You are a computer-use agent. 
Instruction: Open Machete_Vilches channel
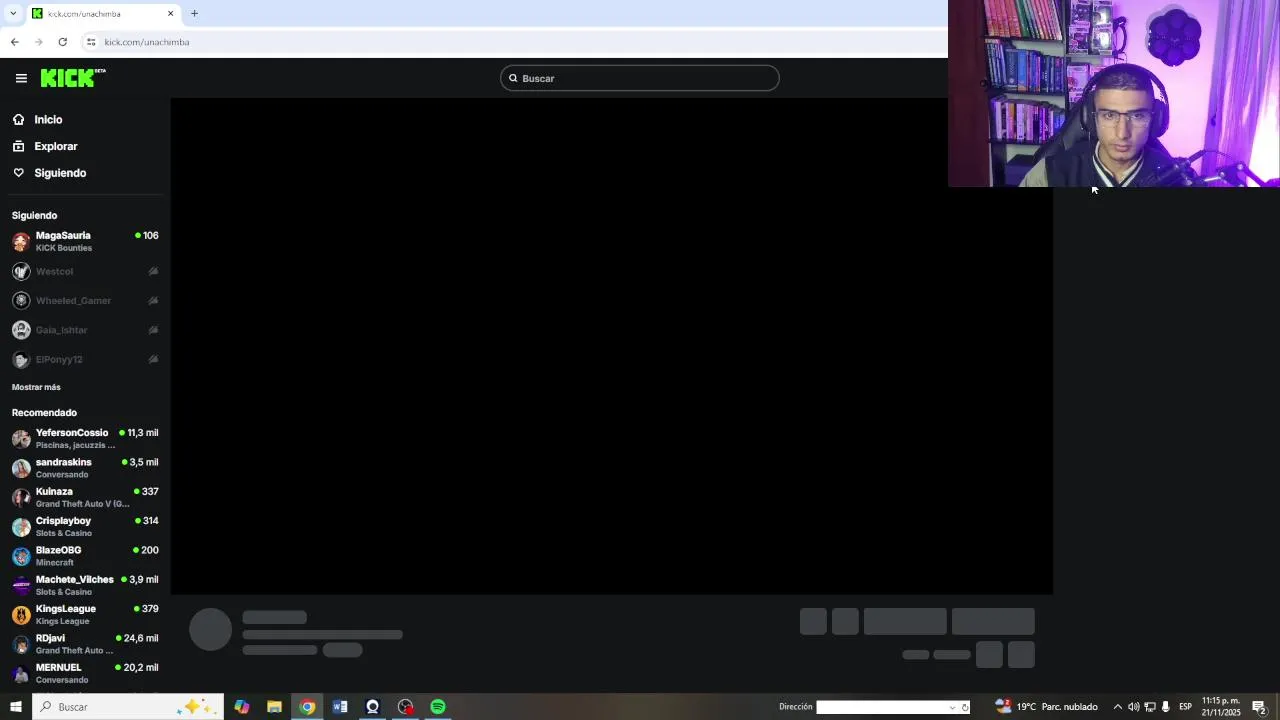(85, 585)
